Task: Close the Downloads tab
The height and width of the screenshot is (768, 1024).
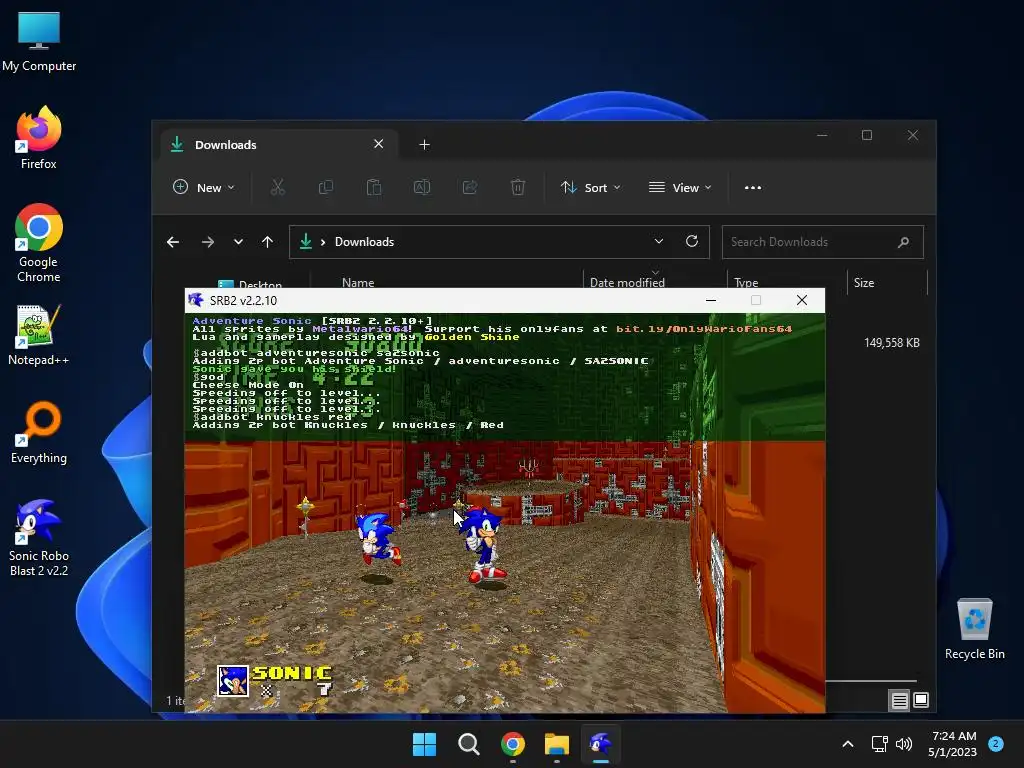Action: (x=379, y=144)
